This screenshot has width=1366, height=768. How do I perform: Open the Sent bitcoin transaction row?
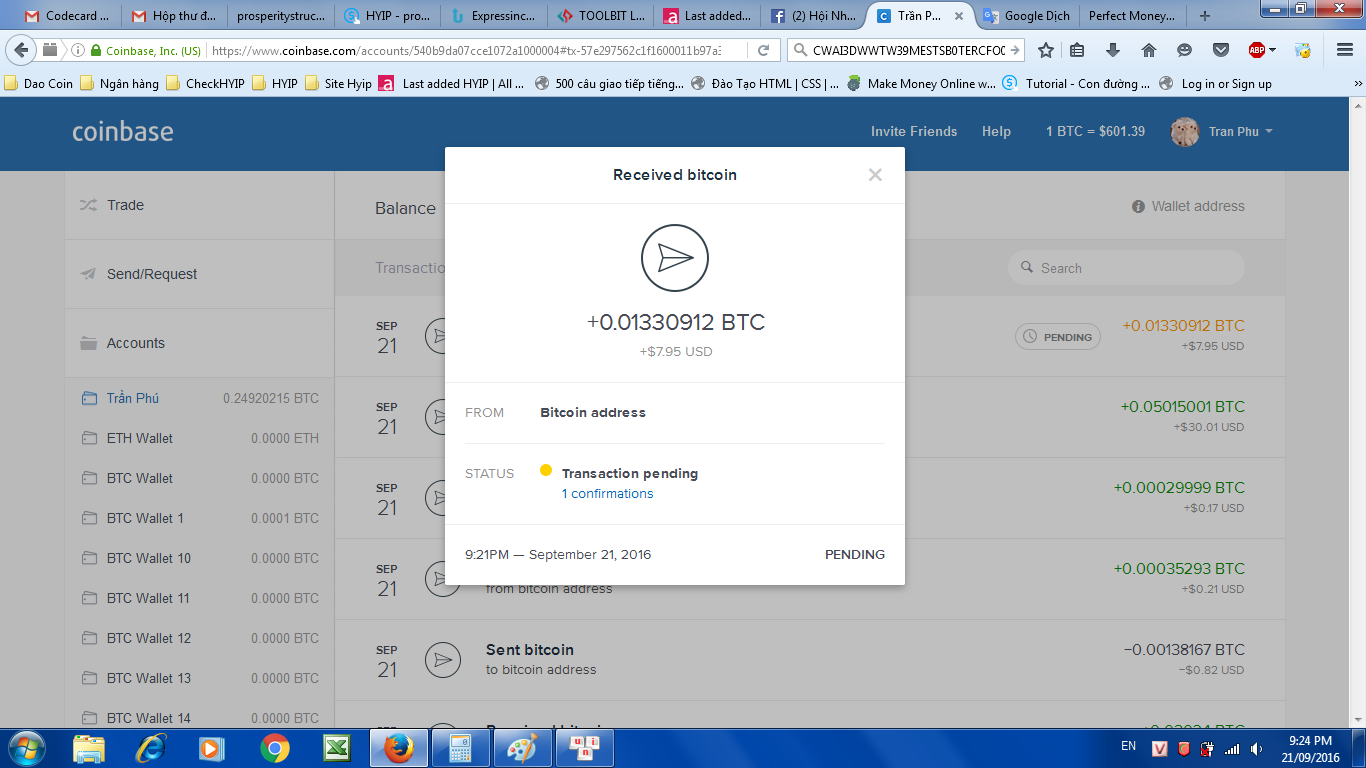[x=810, y=659]
